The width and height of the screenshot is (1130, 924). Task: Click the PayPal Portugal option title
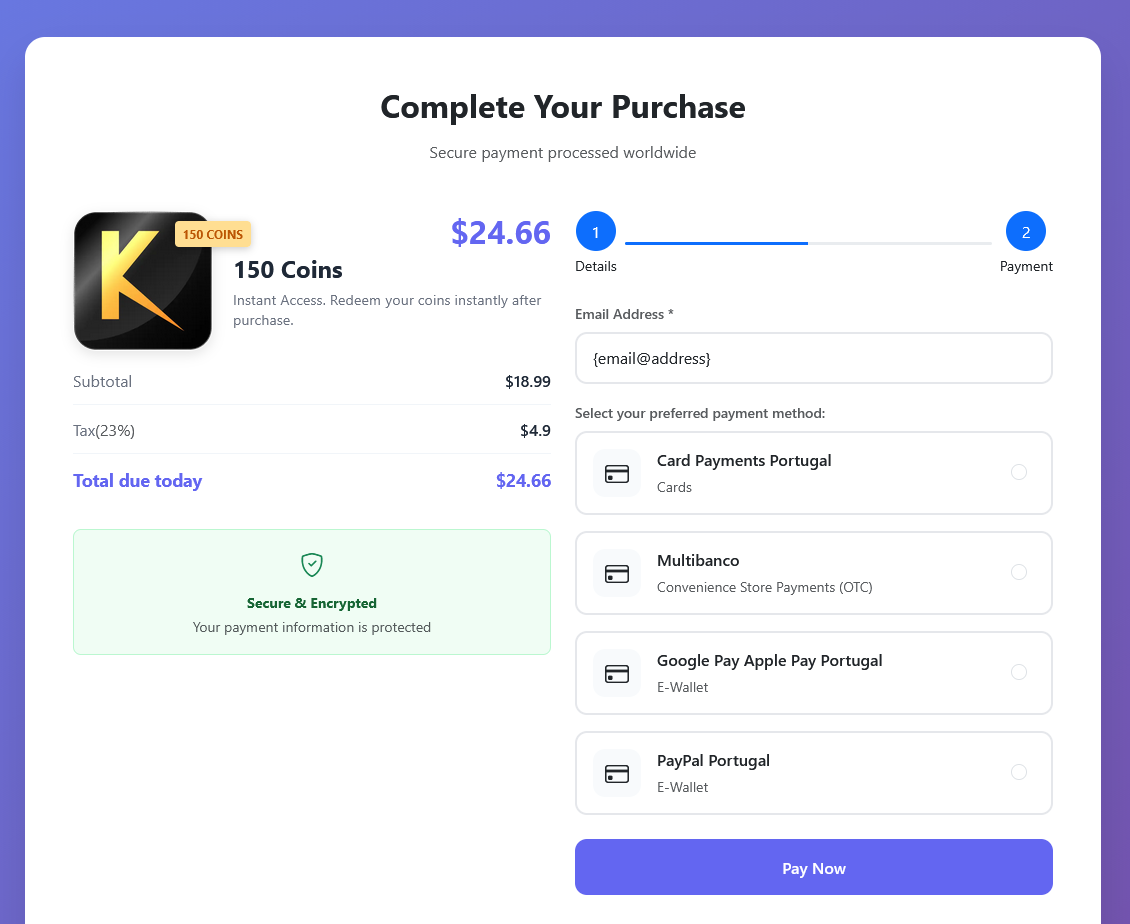(x=713, y=761)
